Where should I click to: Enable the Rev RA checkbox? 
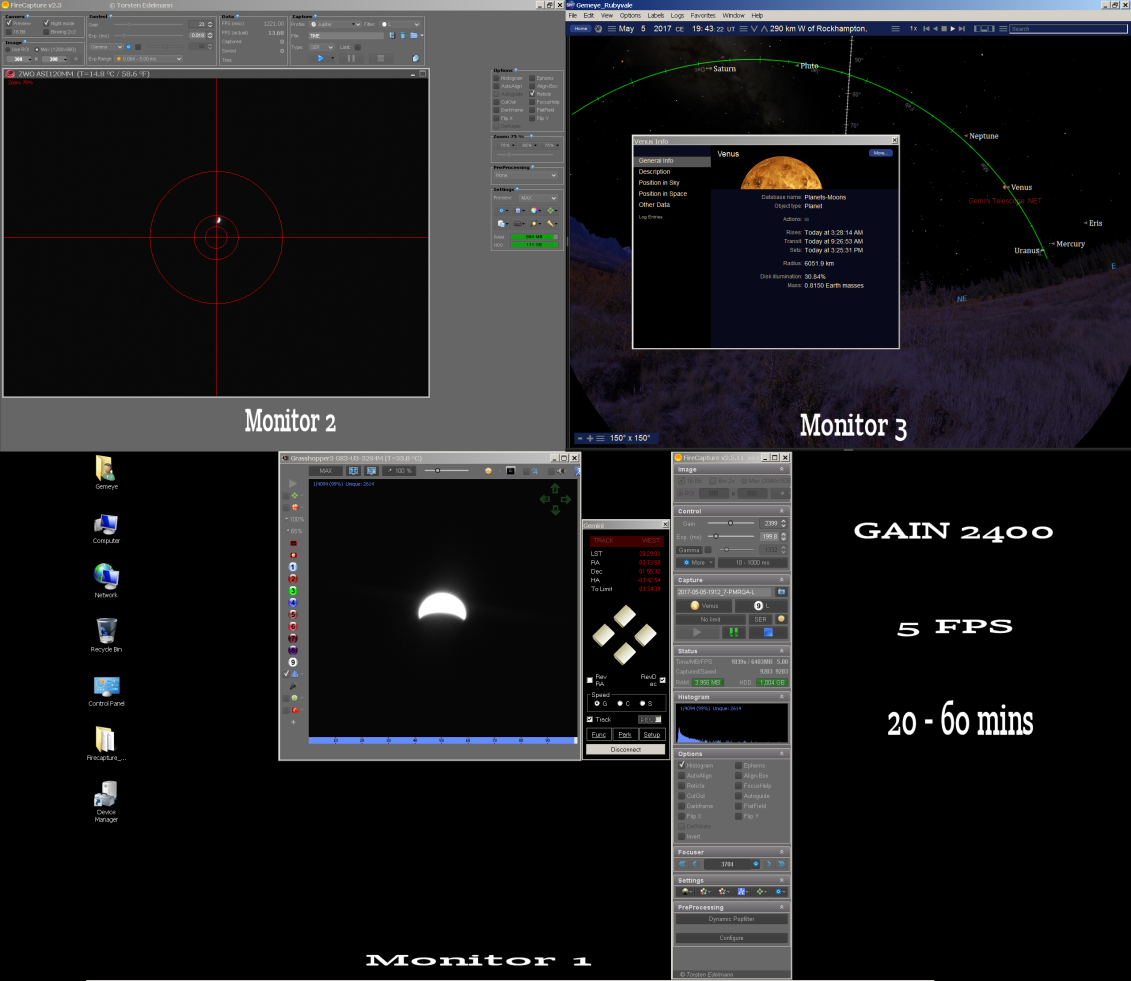[x=590, y=680]
